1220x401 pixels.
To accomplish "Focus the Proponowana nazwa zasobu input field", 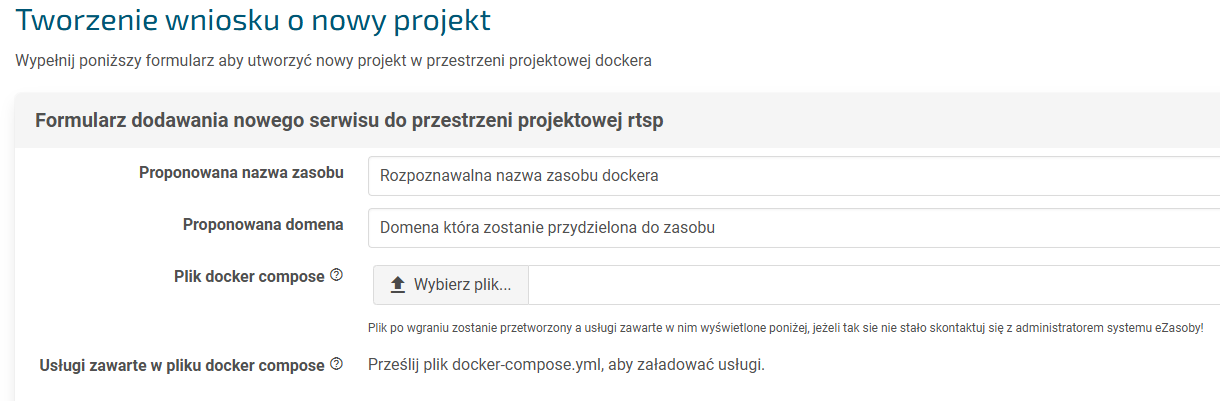I will coord(790,175).
